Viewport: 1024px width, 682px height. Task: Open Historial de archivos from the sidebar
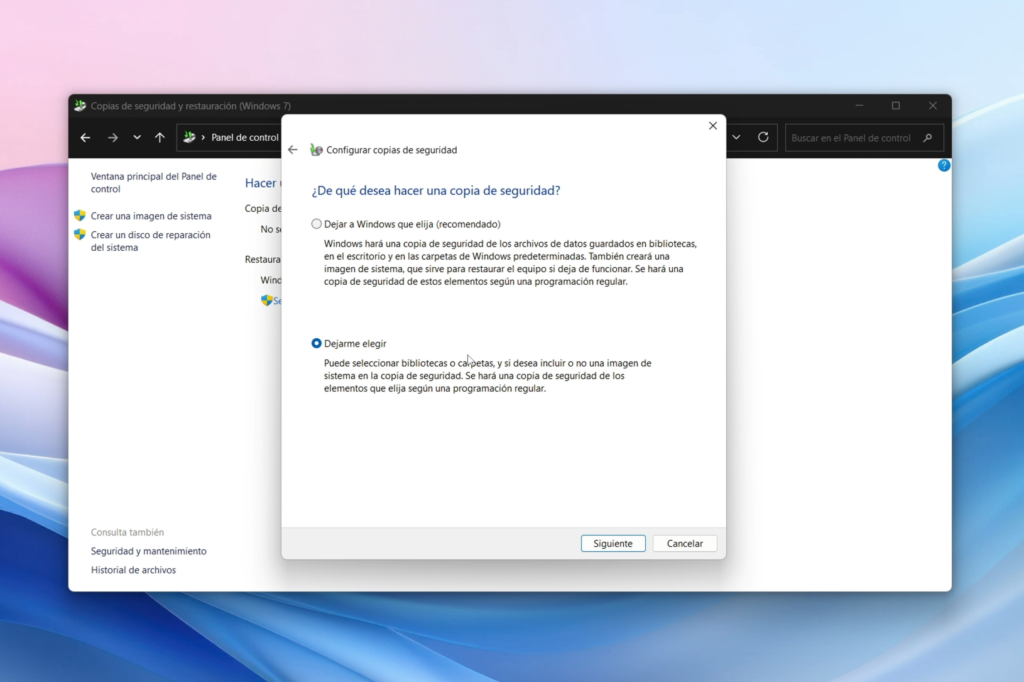click(134, 570)
